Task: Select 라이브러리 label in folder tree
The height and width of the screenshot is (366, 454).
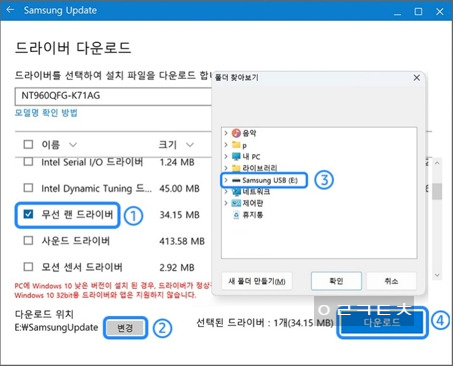Action: pyautogui.click(x=260, y=168)
